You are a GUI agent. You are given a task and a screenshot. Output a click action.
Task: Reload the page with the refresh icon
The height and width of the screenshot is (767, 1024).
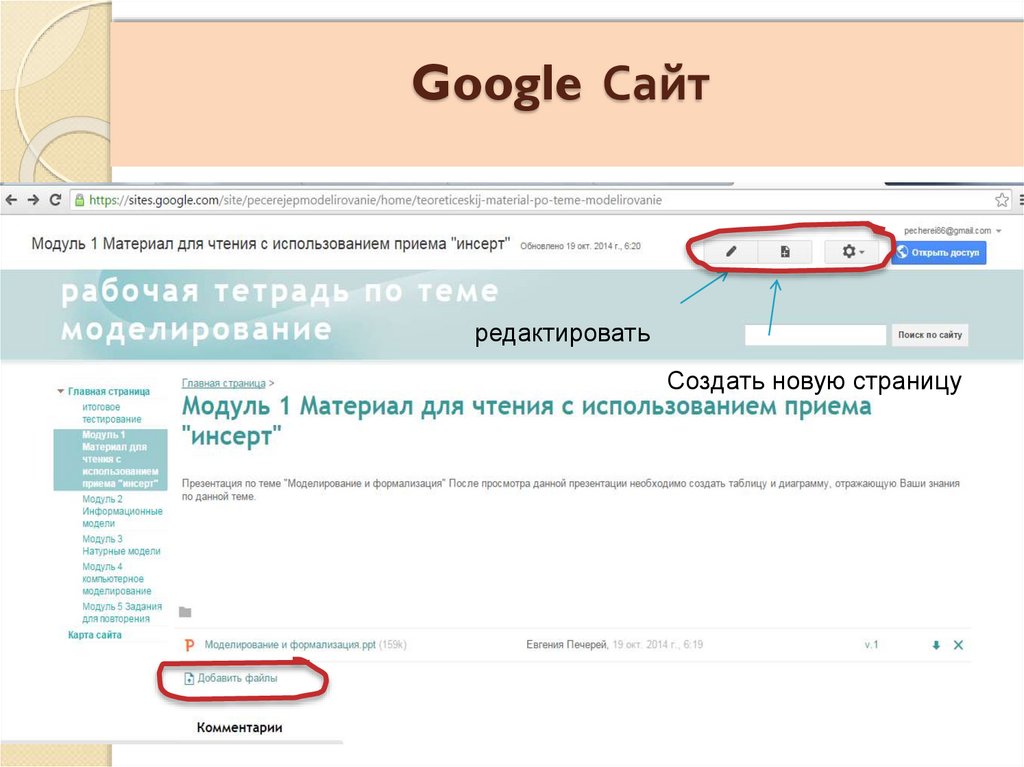[x=56, y=200]
